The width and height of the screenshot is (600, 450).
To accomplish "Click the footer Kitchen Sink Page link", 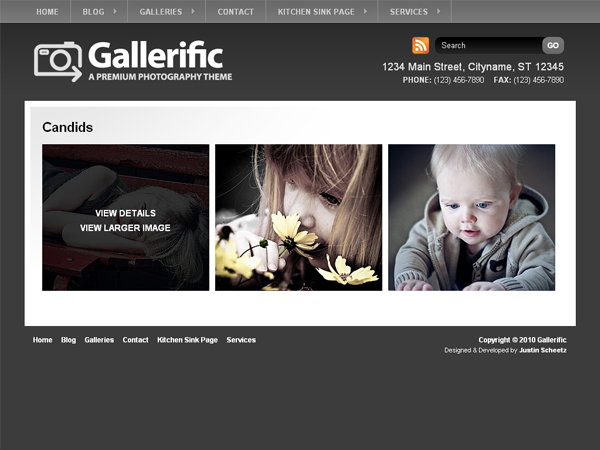I will coord(188,340).
